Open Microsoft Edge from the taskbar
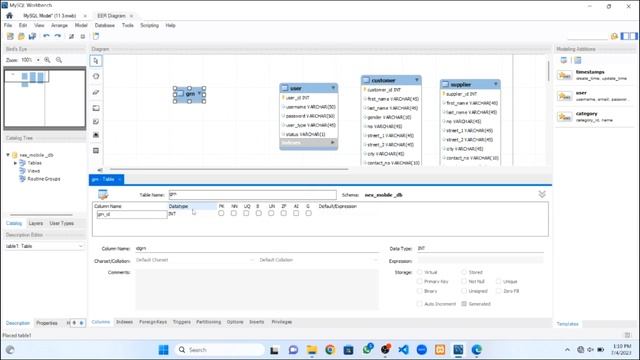This screenshot has width=640, height=360. coord(476,350)
